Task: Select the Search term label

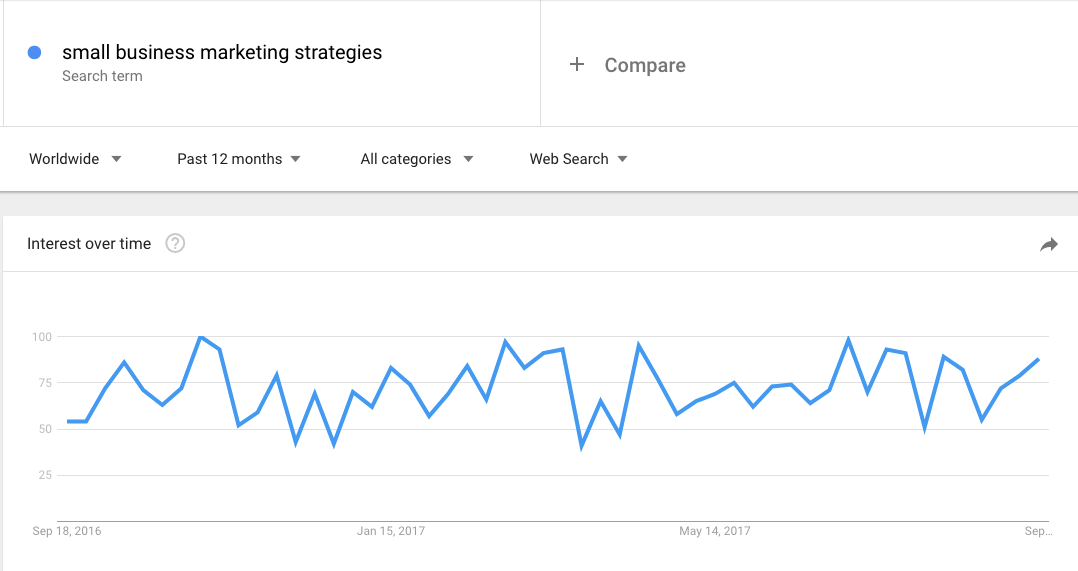Action: tap(102, 76)
